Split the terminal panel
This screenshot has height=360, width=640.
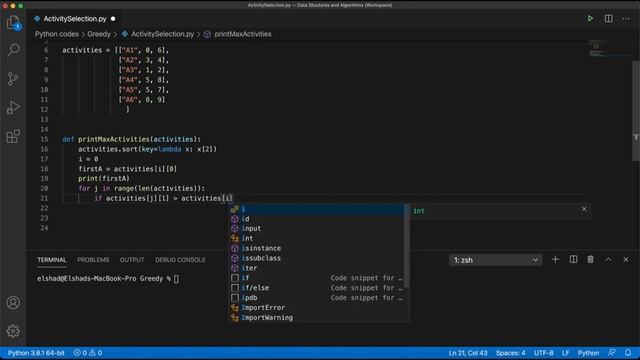pos(573,260)
